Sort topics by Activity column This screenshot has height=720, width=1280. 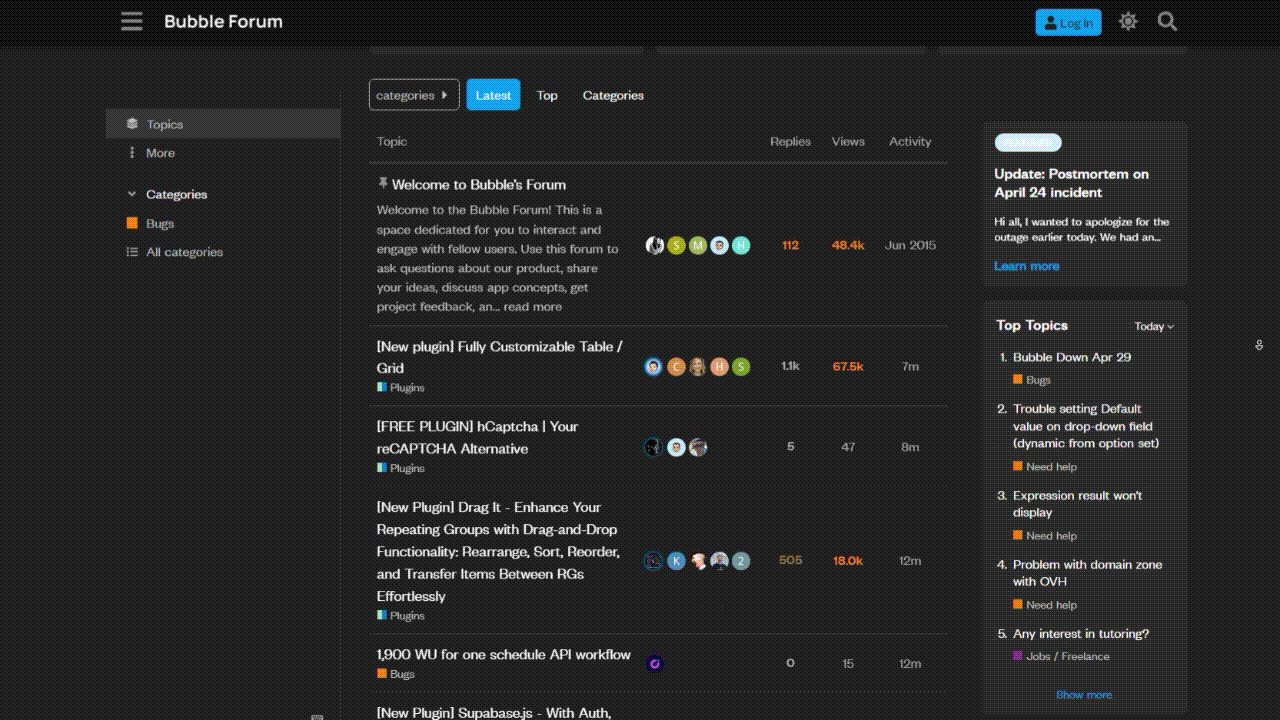910,142
